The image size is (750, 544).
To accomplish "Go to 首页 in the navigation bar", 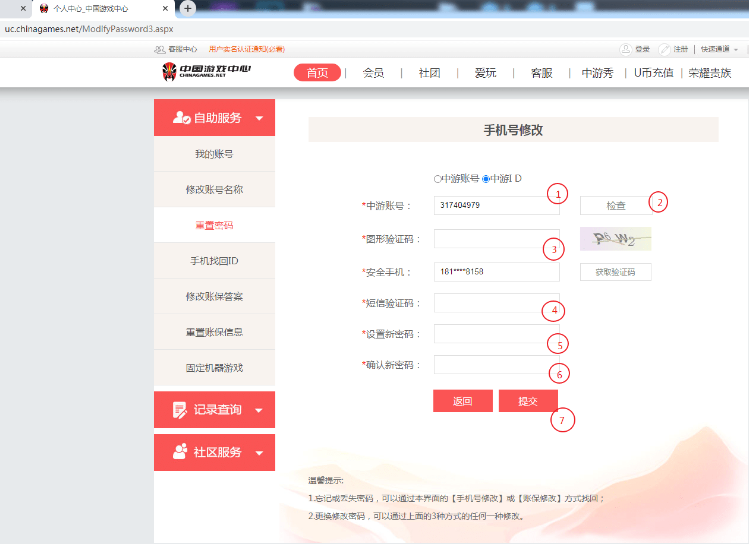I will coord(317,73).
